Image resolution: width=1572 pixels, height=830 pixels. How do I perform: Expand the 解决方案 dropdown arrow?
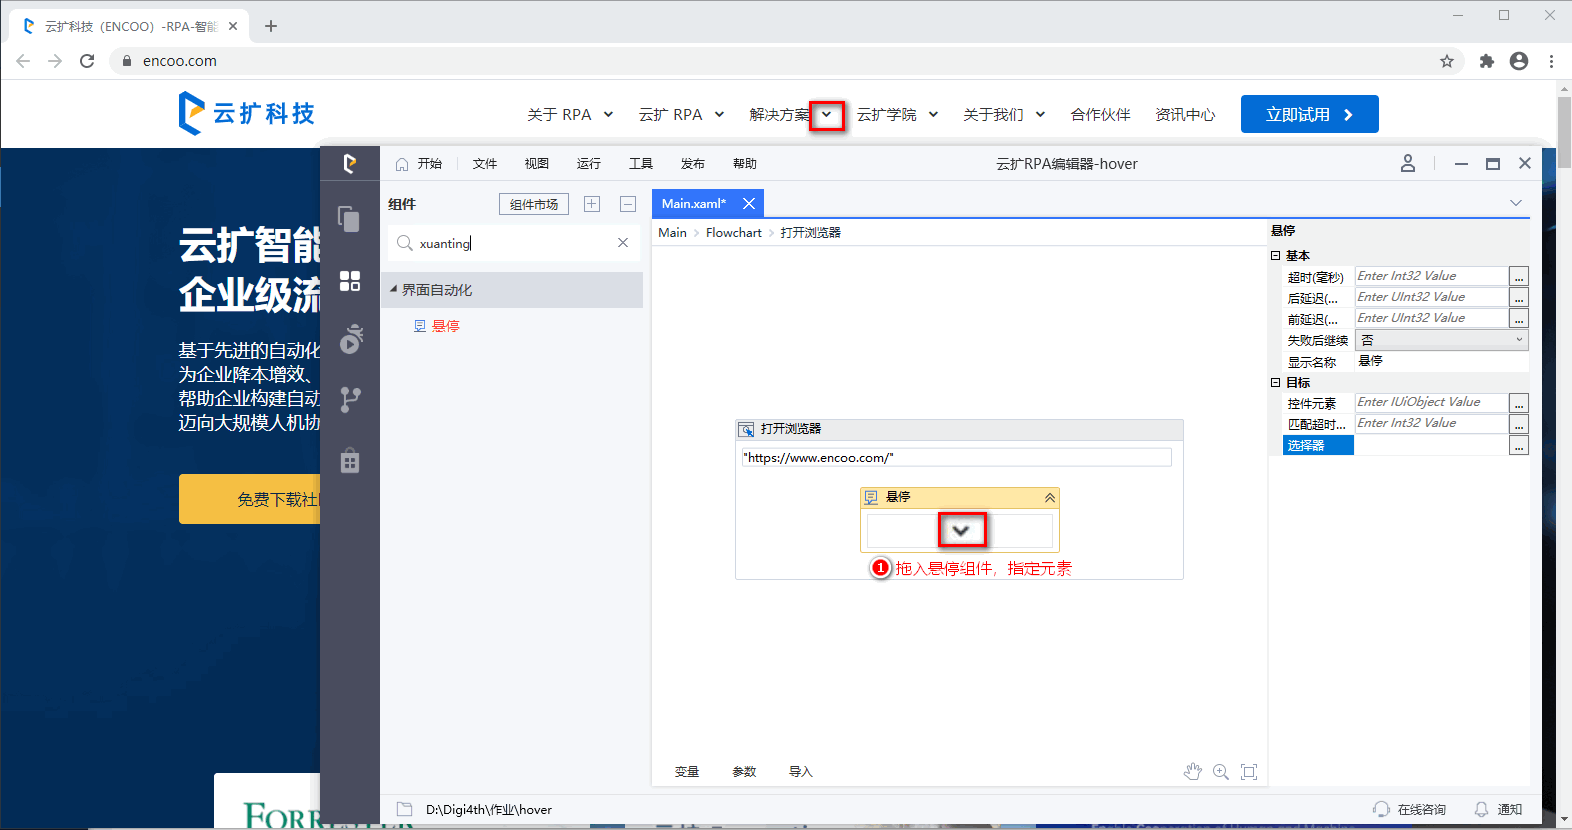click(827, 115)
